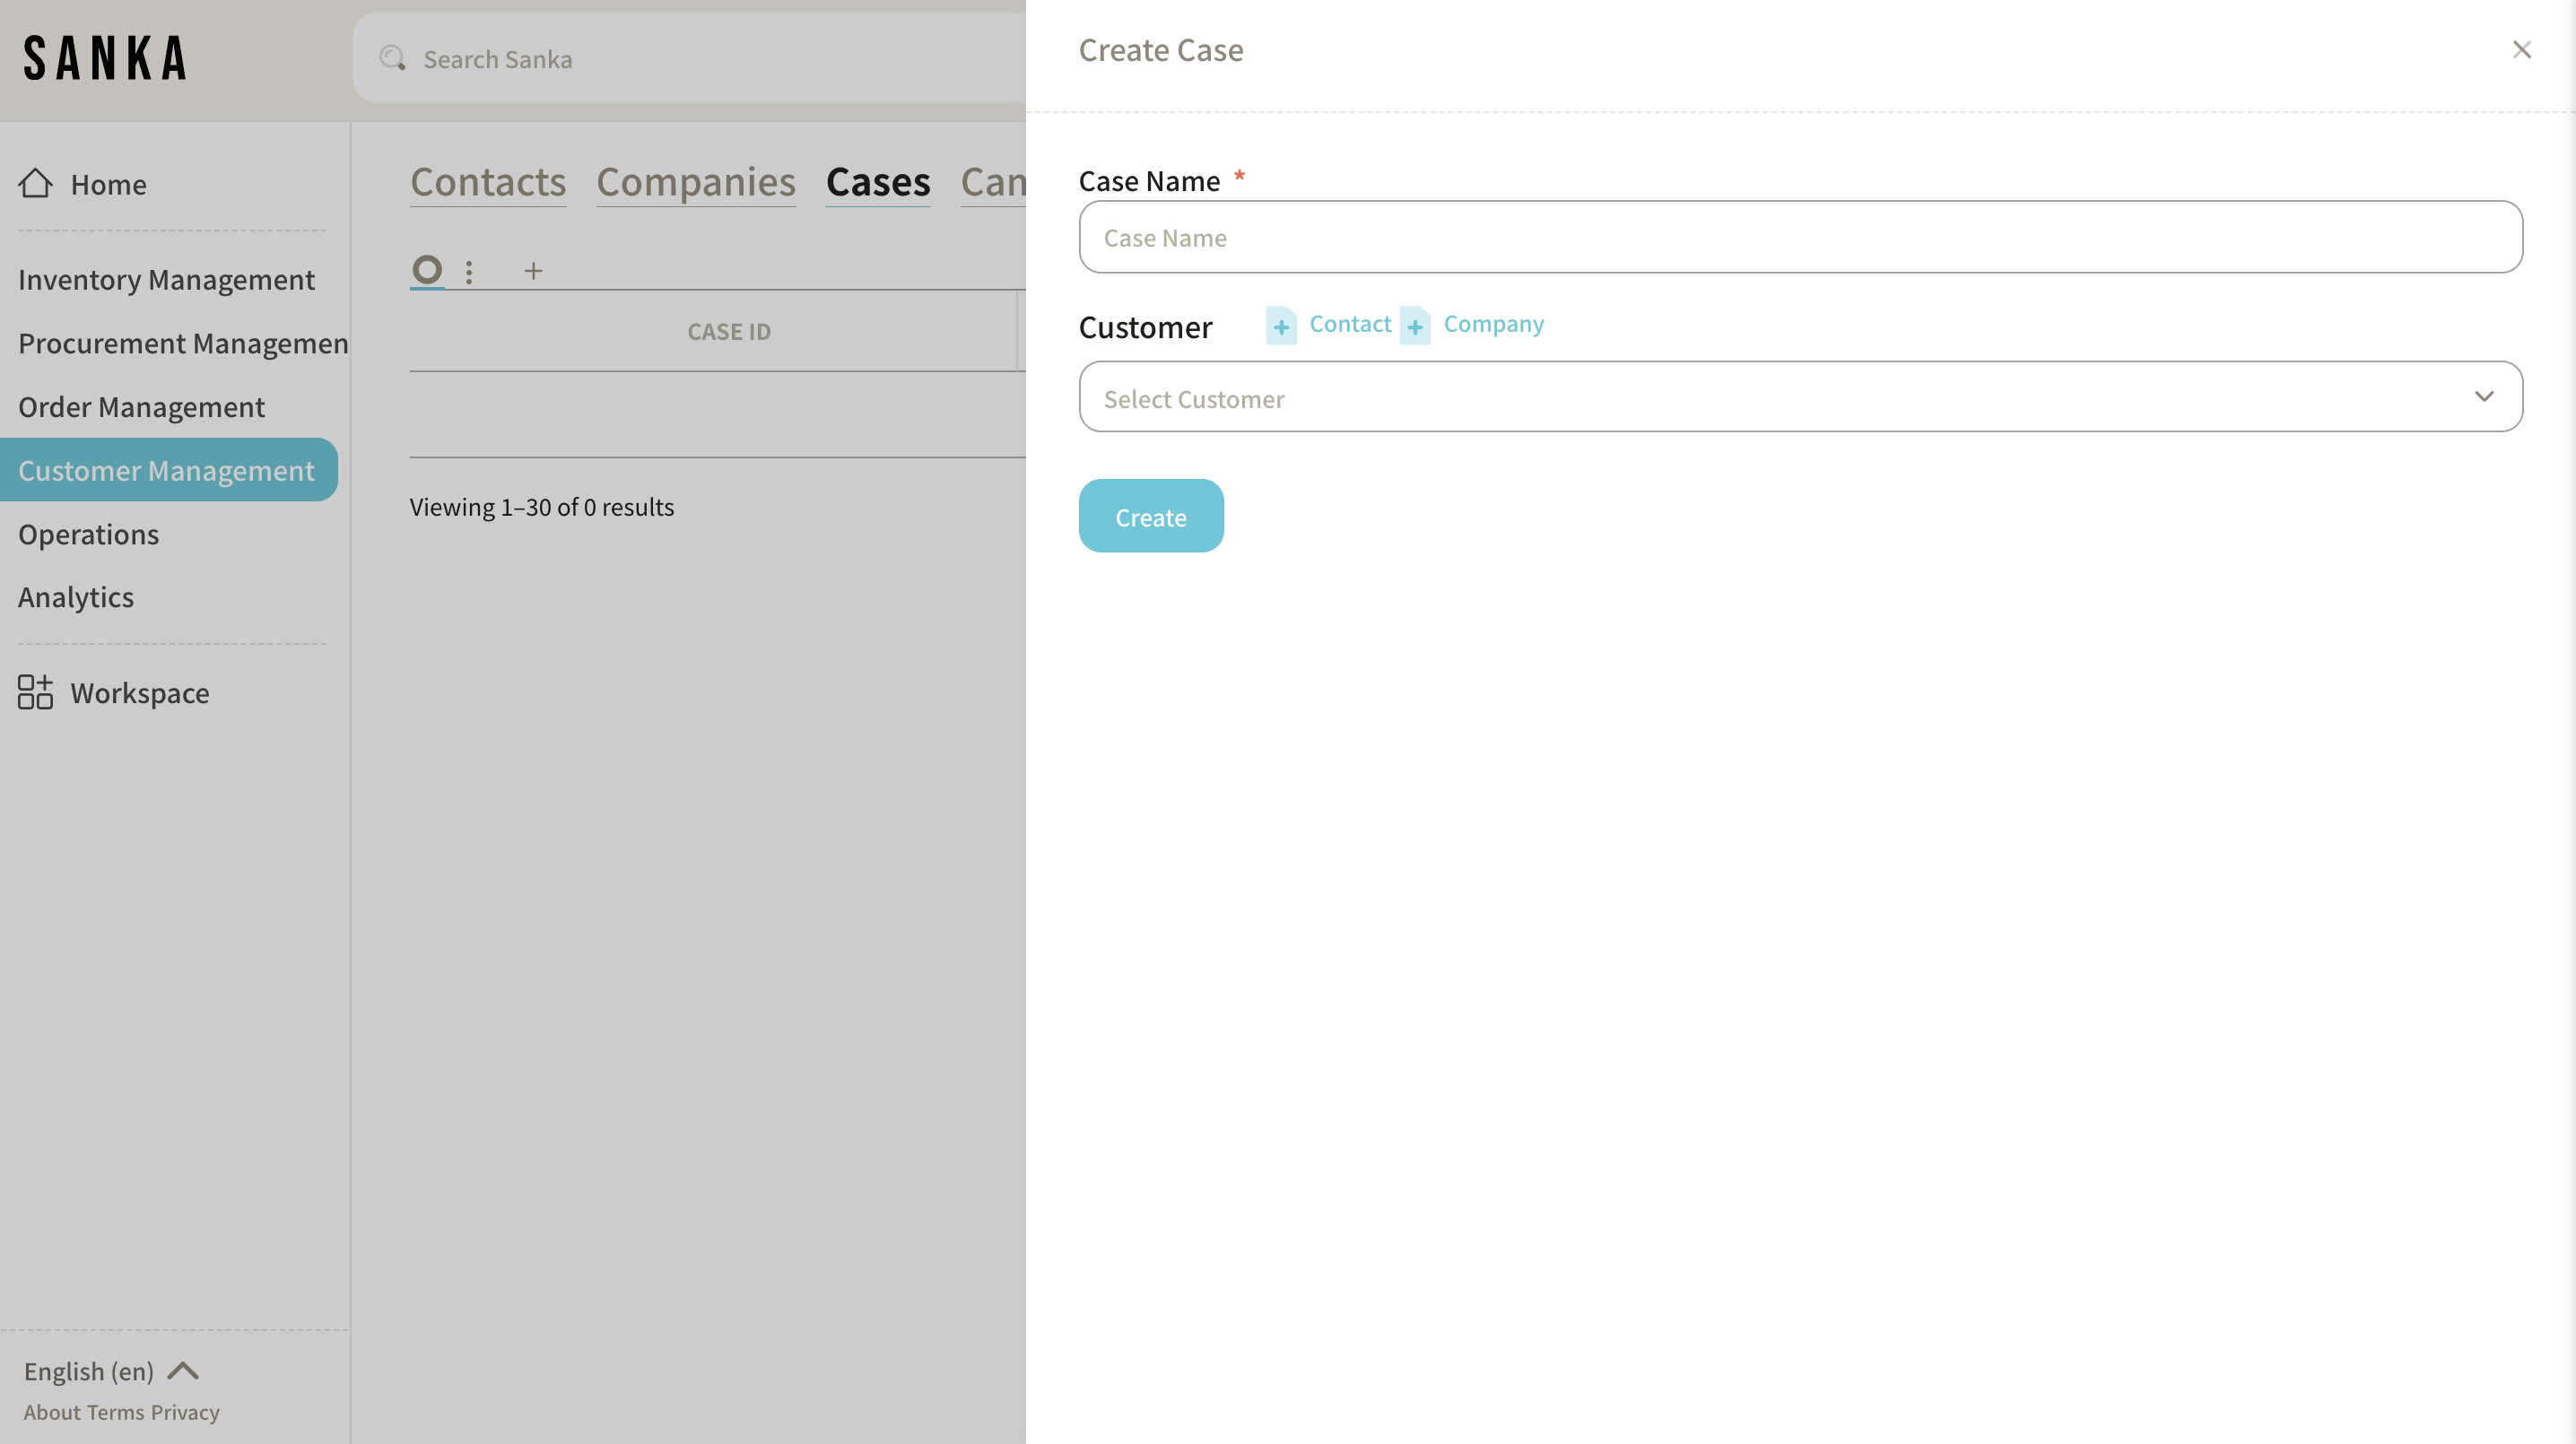Screen dimensions: 2576x1444
Task: Open the Privacy link in footer
Action: point(185,1412)
